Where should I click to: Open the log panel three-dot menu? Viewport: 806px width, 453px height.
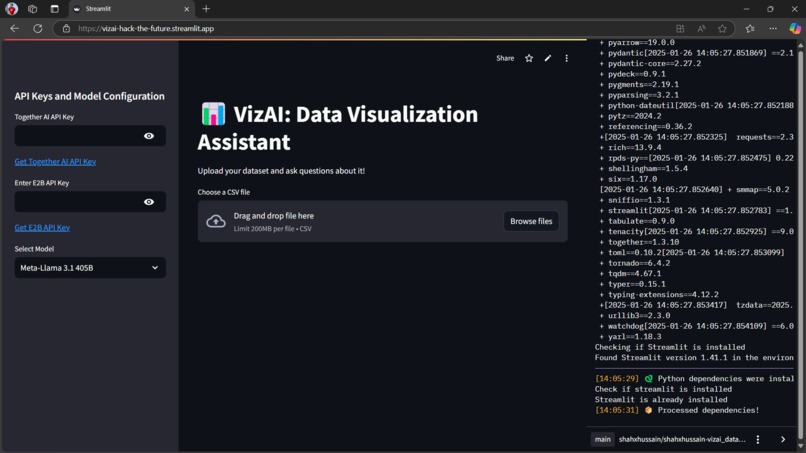(x=758, y=439)
